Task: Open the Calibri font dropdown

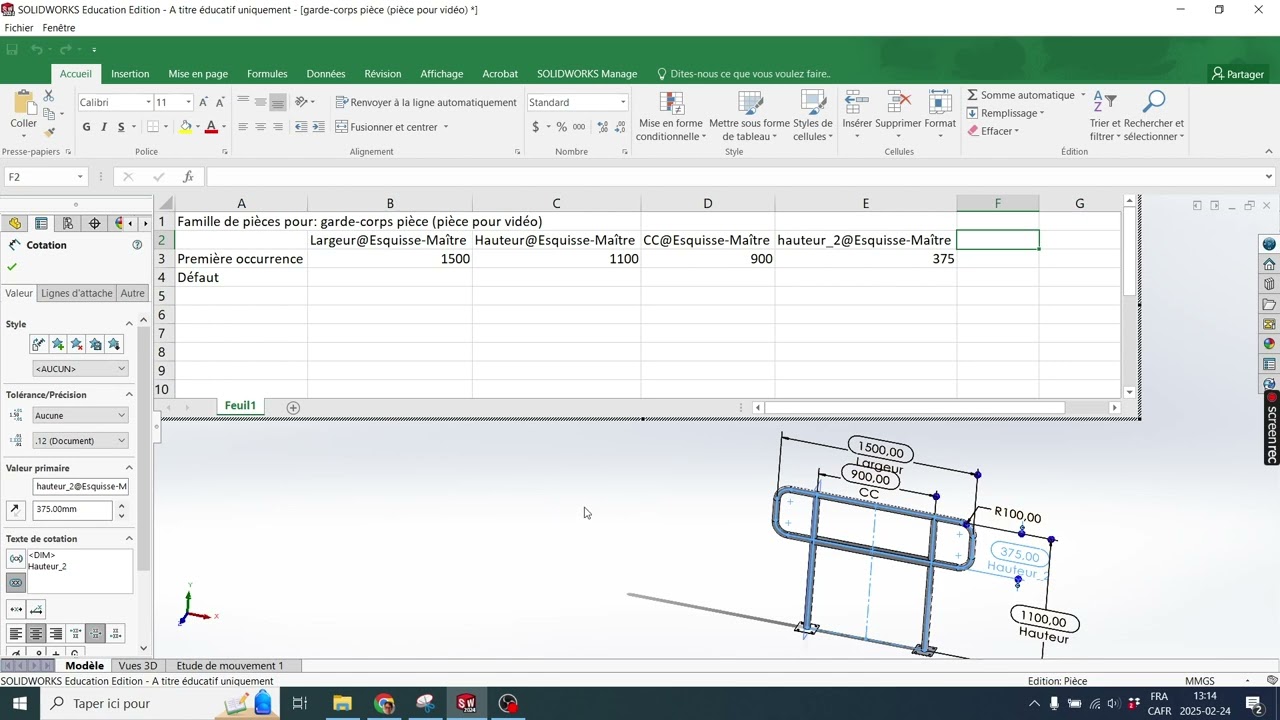Action: coord(148,102)
